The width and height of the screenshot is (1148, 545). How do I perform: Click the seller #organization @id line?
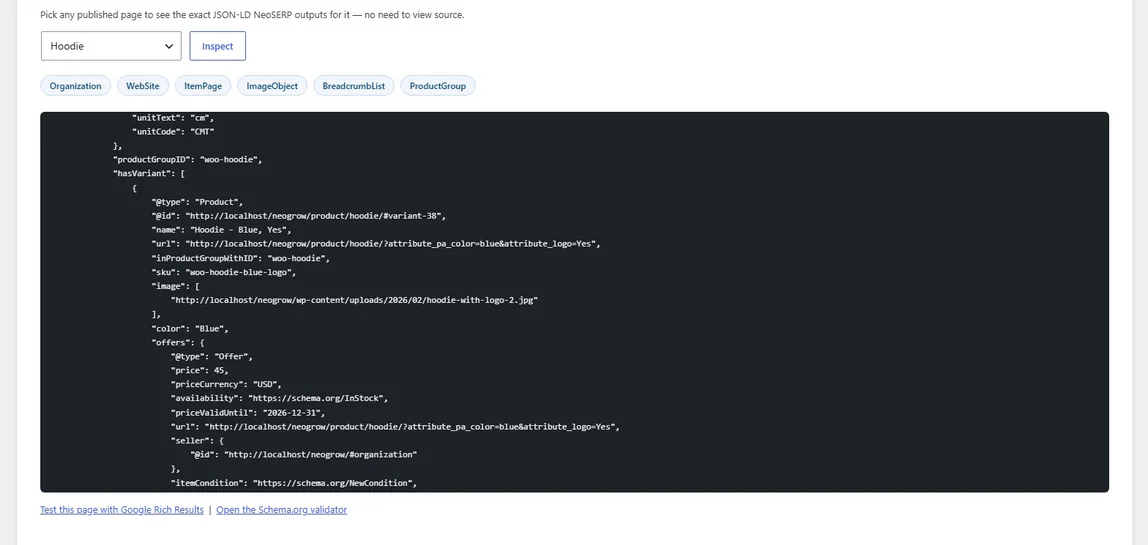304,455
